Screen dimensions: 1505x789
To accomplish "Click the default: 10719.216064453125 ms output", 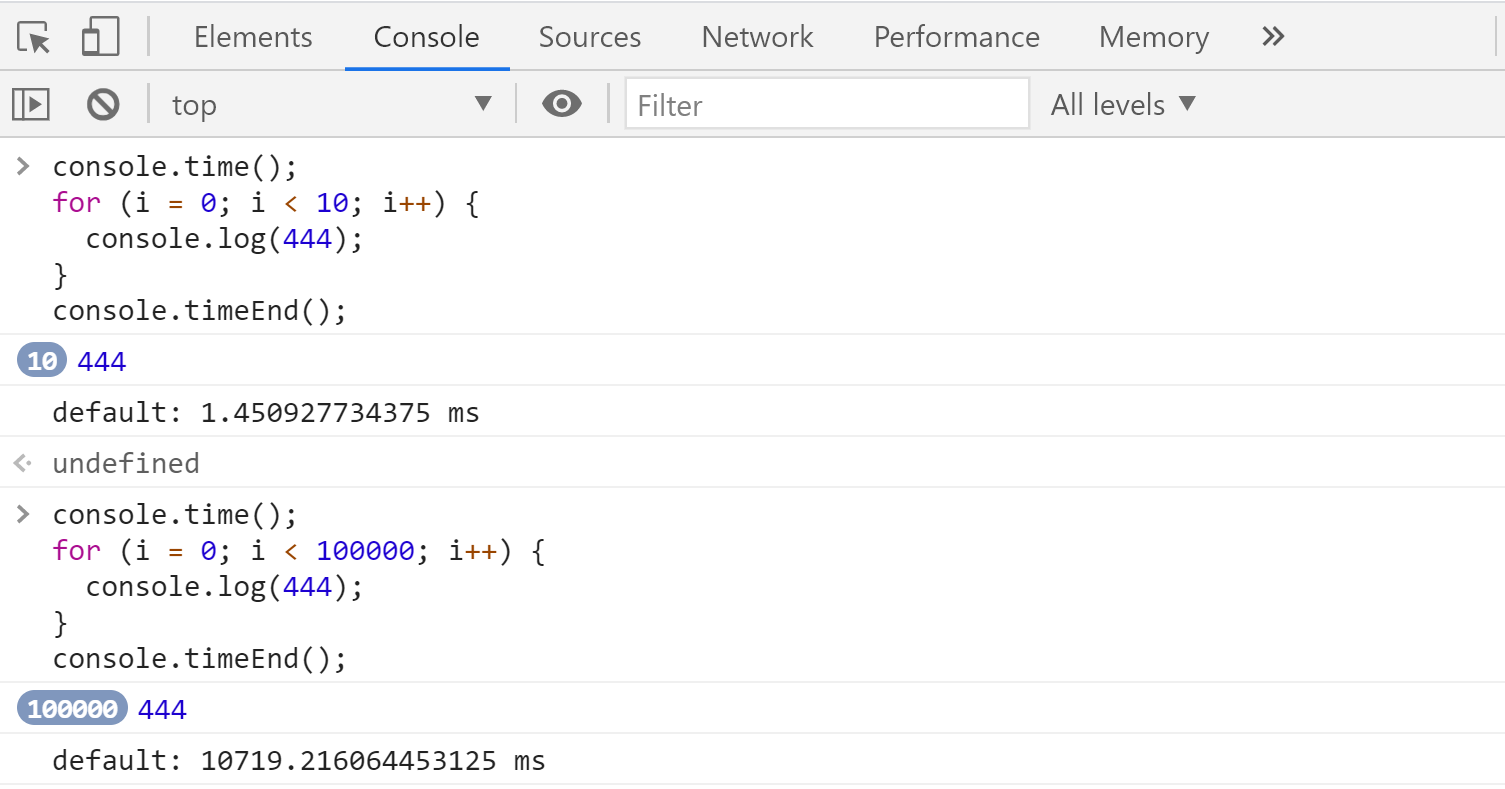I will (299, 761).
